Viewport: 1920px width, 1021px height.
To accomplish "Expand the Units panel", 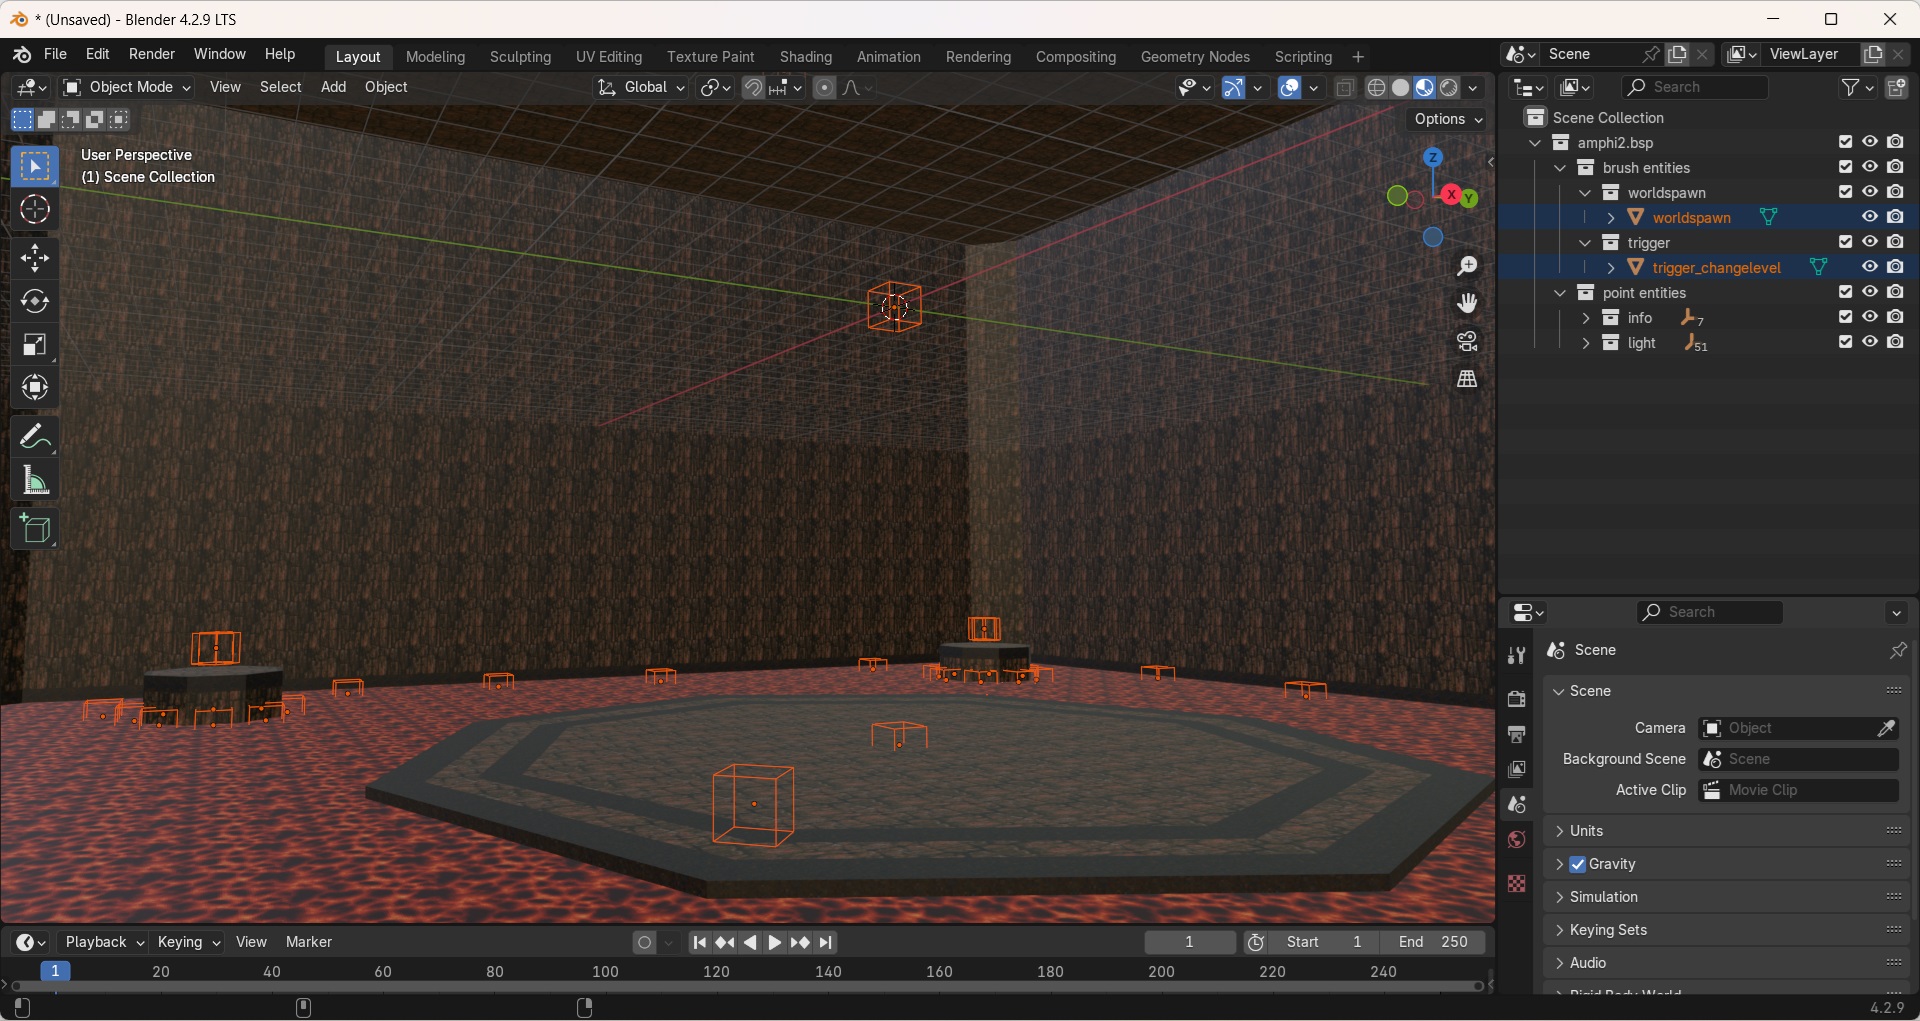I will pyautogui.click(x=1727, y=831).
